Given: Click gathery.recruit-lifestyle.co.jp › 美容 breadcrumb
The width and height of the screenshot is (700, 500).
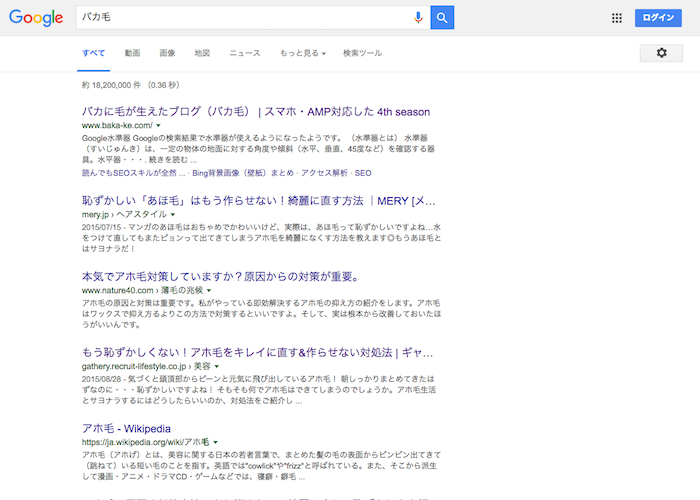Looking at the screenshot, I should pos(146,366).
